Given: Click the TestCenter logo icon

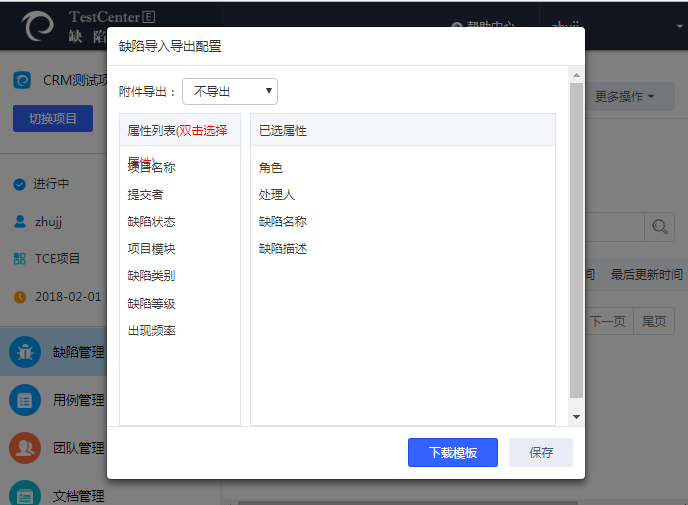Looking at the screenshot, I should [36, 25].
